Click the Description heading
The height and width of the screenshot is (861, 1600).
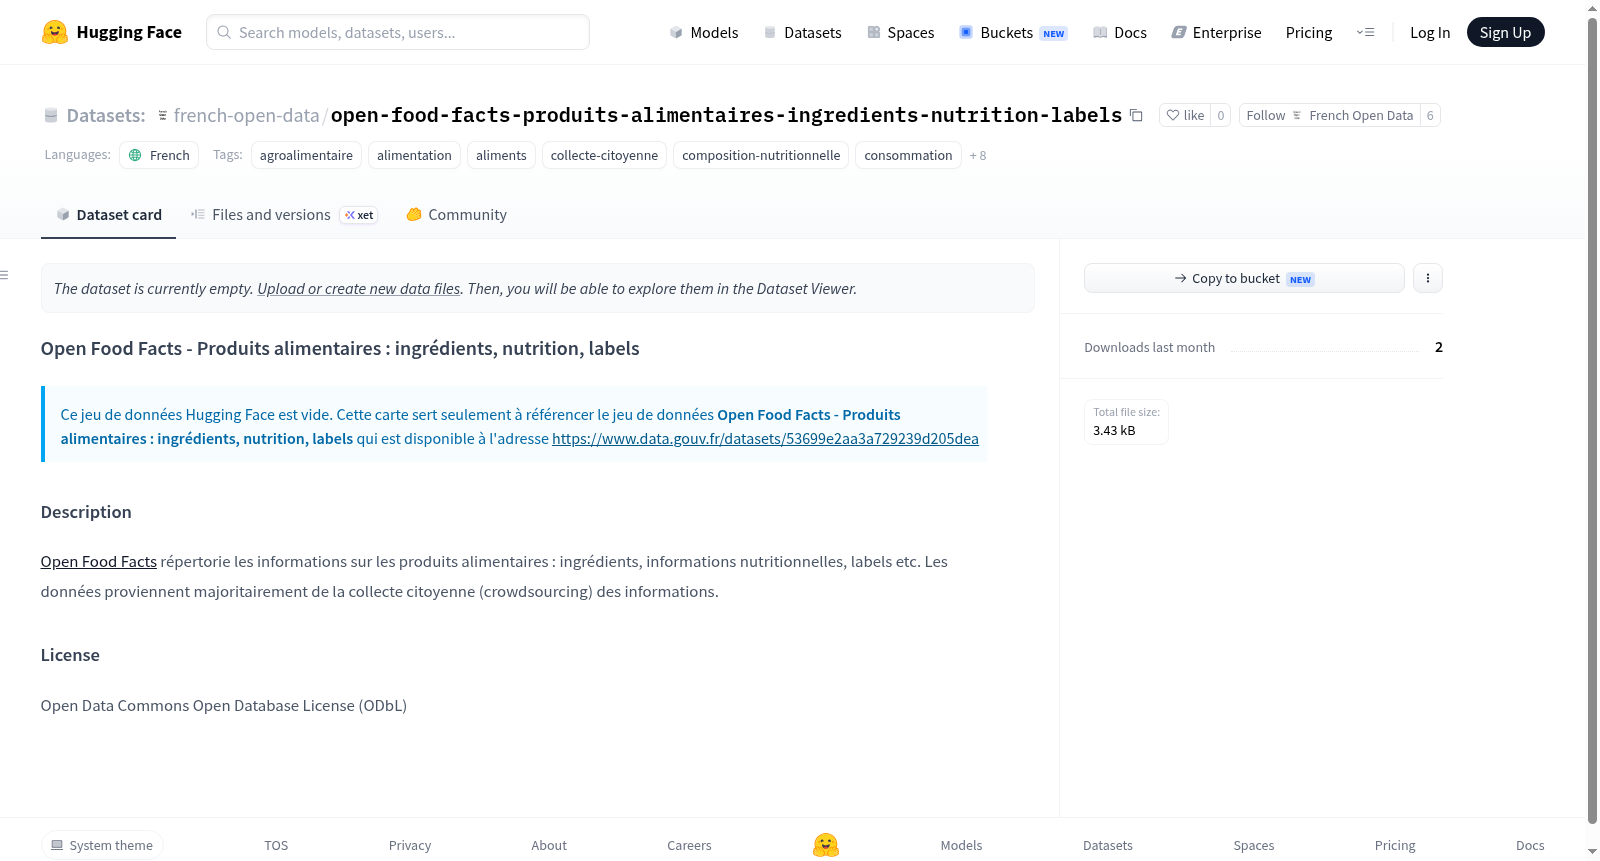[86, 512]
